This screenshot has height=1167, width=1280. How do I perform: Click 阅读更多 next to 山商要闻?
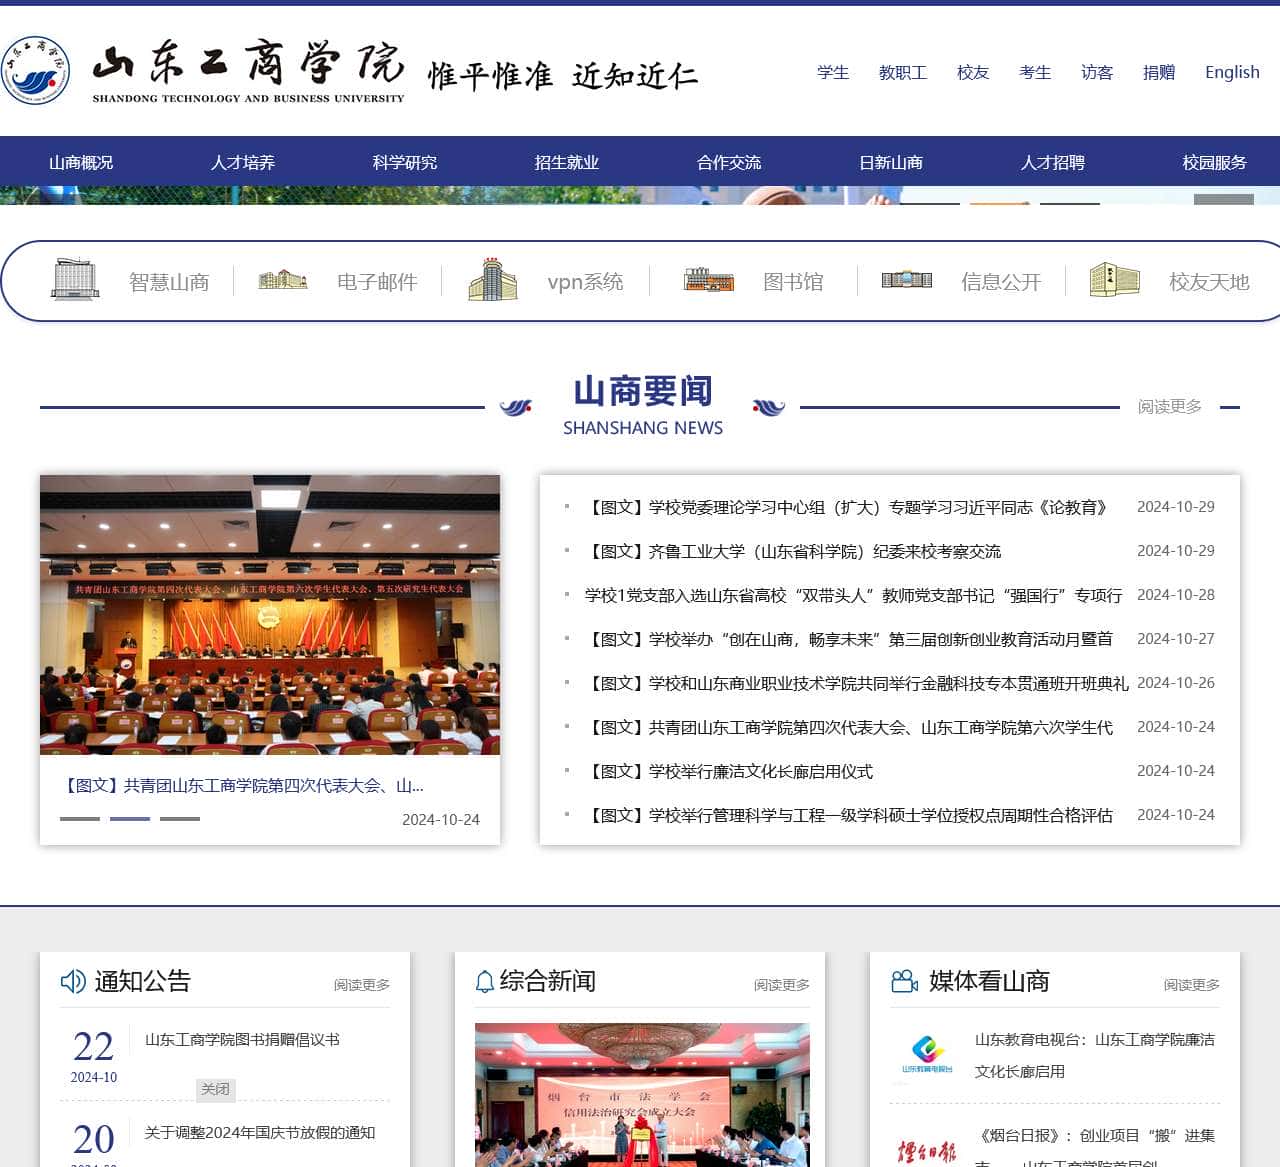click(x=1169, y=406)
